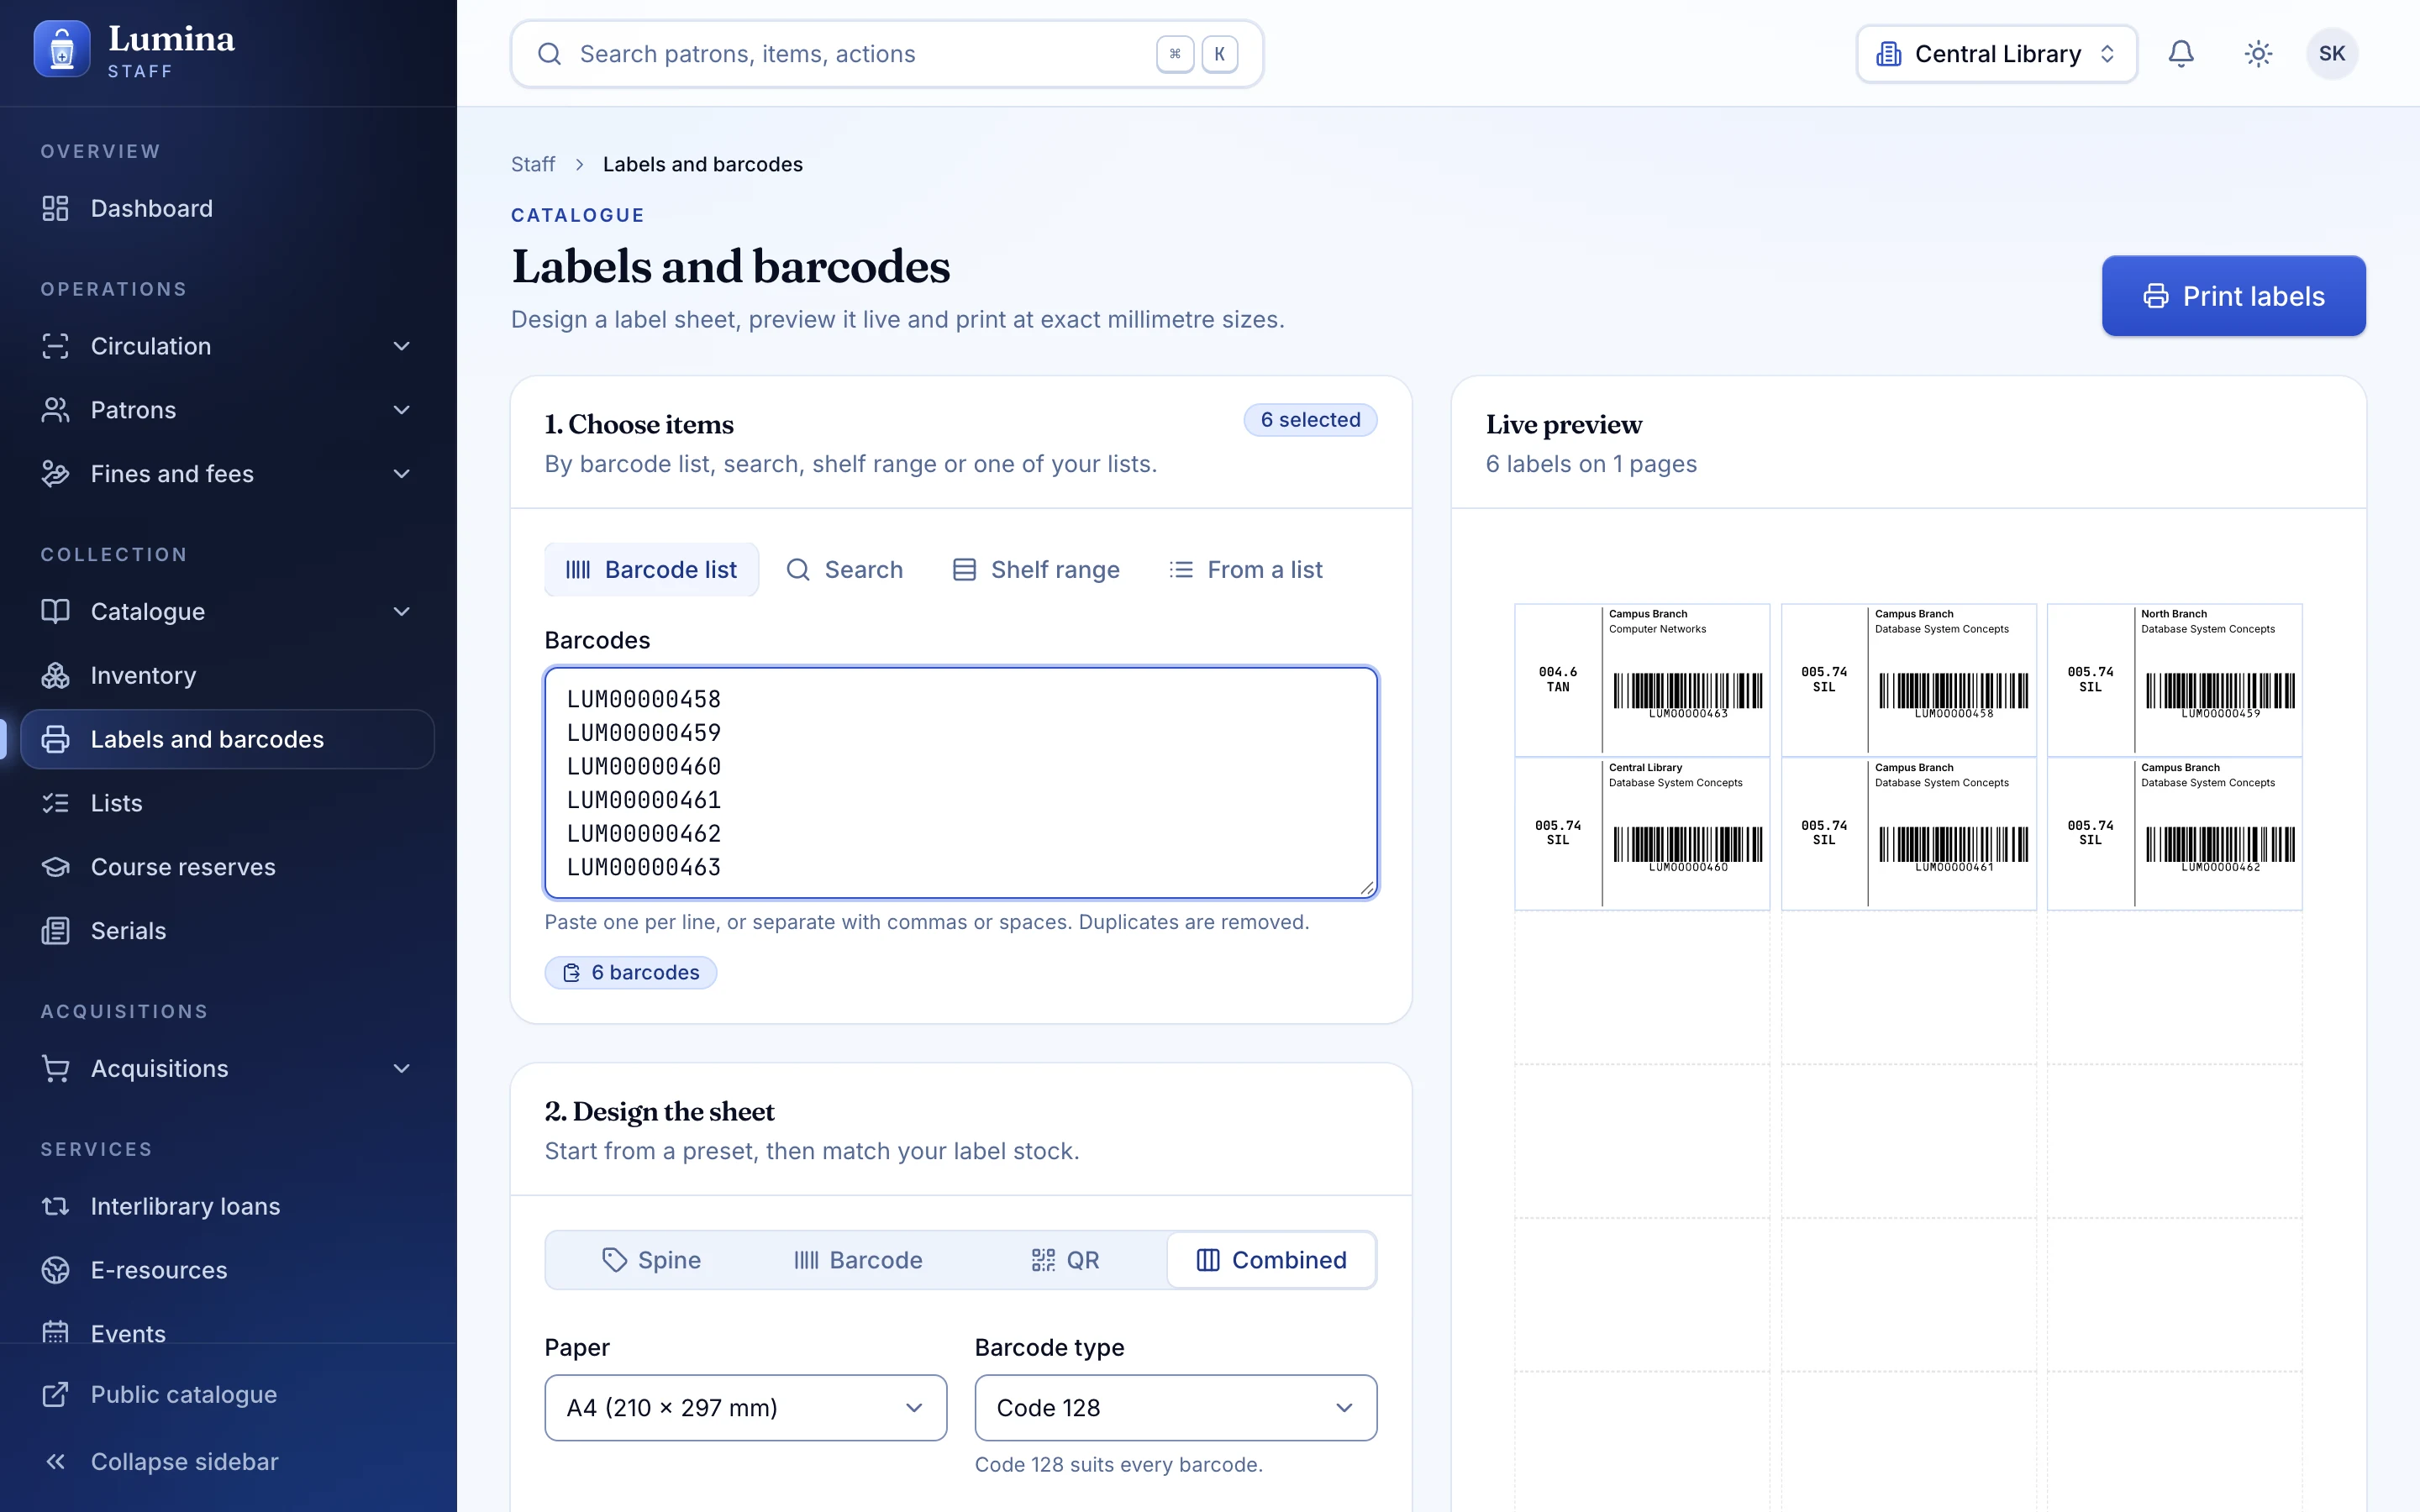Expand the Circulation menu chevron
The height and width of the screenshot is (1512, 2420).
coord(402,346)
